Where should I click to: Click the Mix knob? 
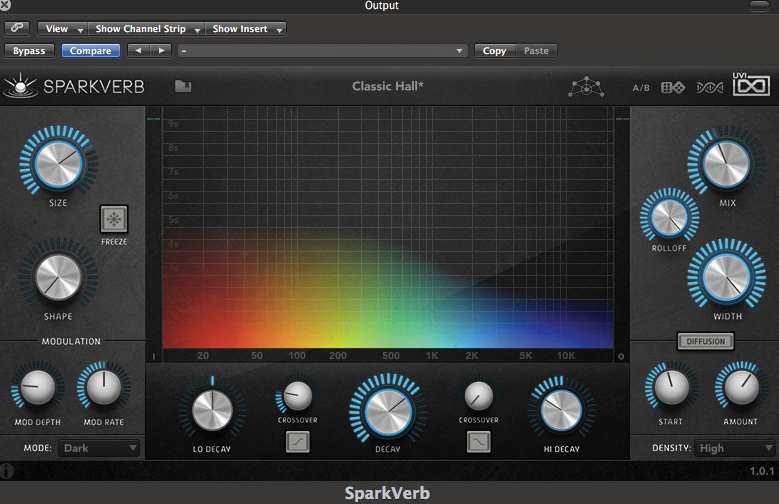[727, 165]
